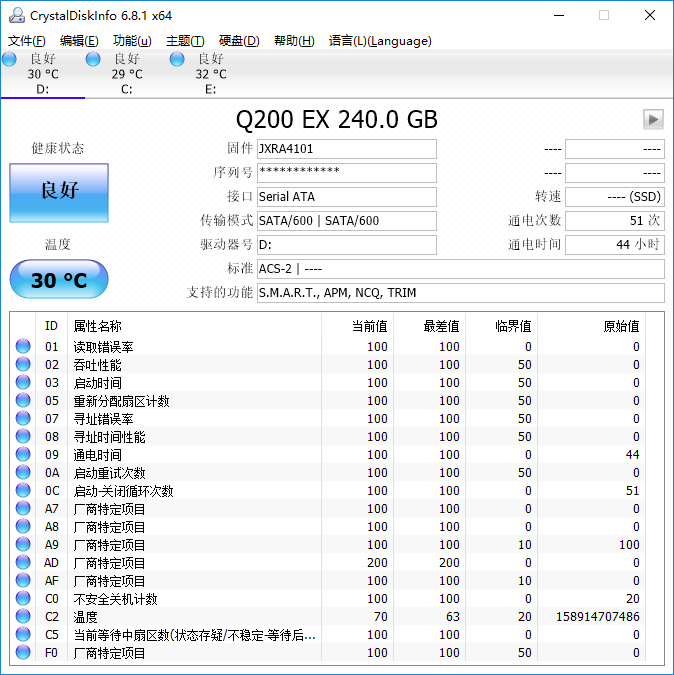Click the status orb for attribute 03
The image size is (674, 675).
[x=23, y=382]
